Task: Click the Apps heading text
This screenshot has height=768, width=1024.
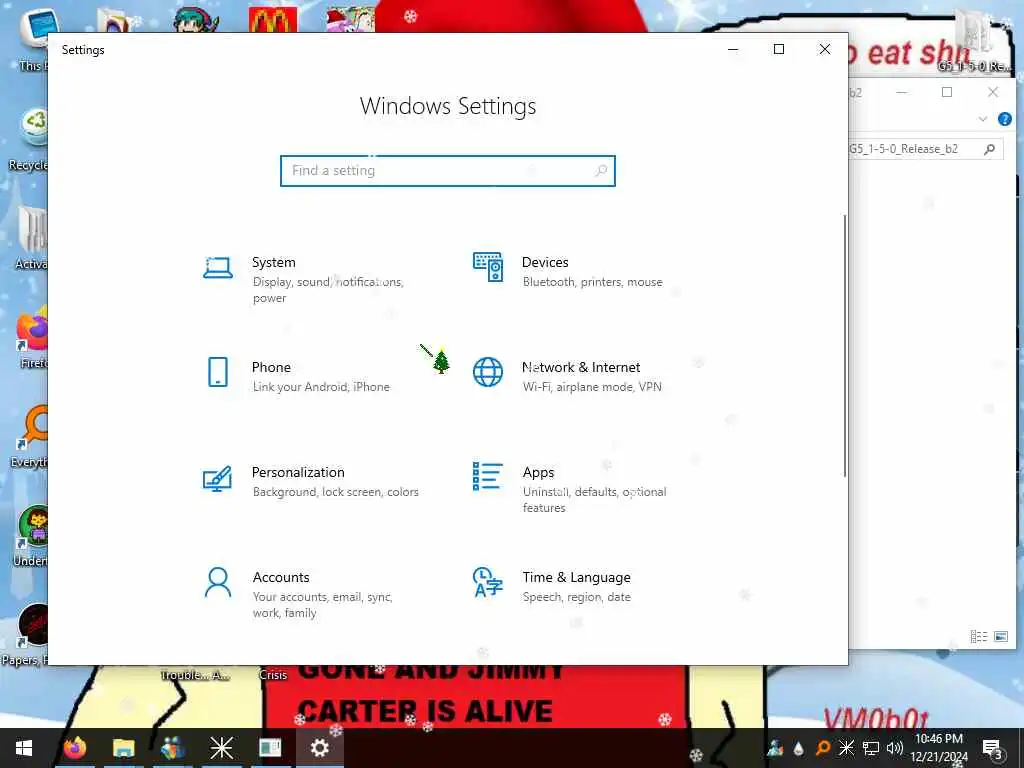Action: point(538,472)
